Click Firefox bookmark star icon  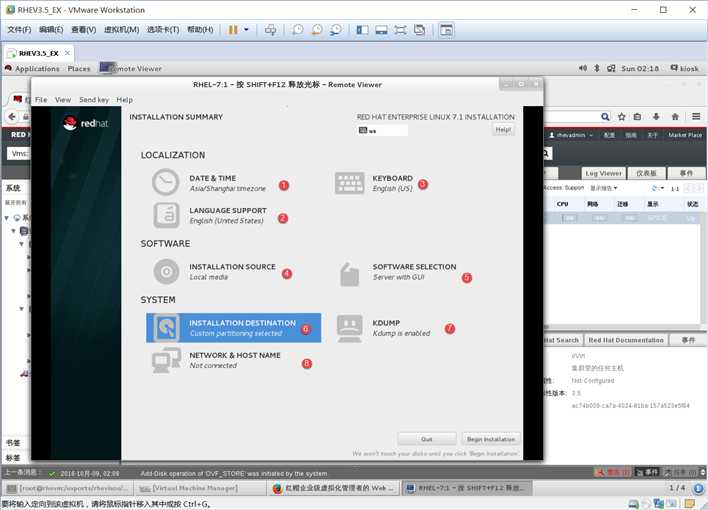(x=622, y=117)
